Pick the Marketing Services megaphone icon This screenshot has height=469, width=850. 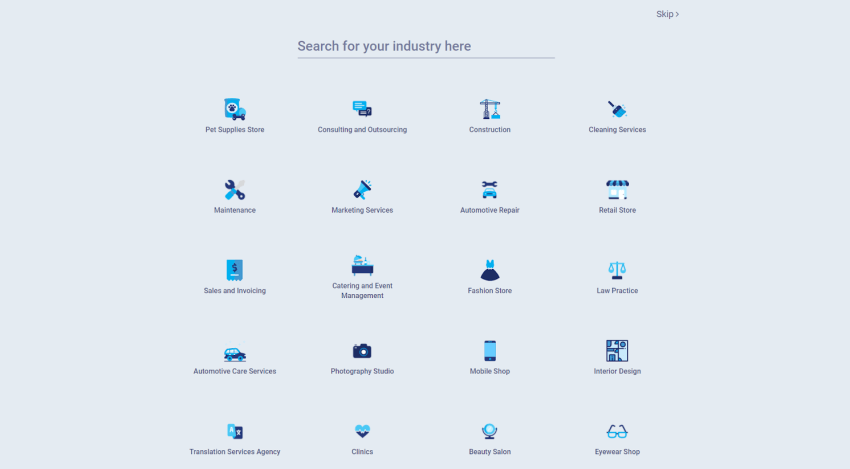click(x=362, y=190)
